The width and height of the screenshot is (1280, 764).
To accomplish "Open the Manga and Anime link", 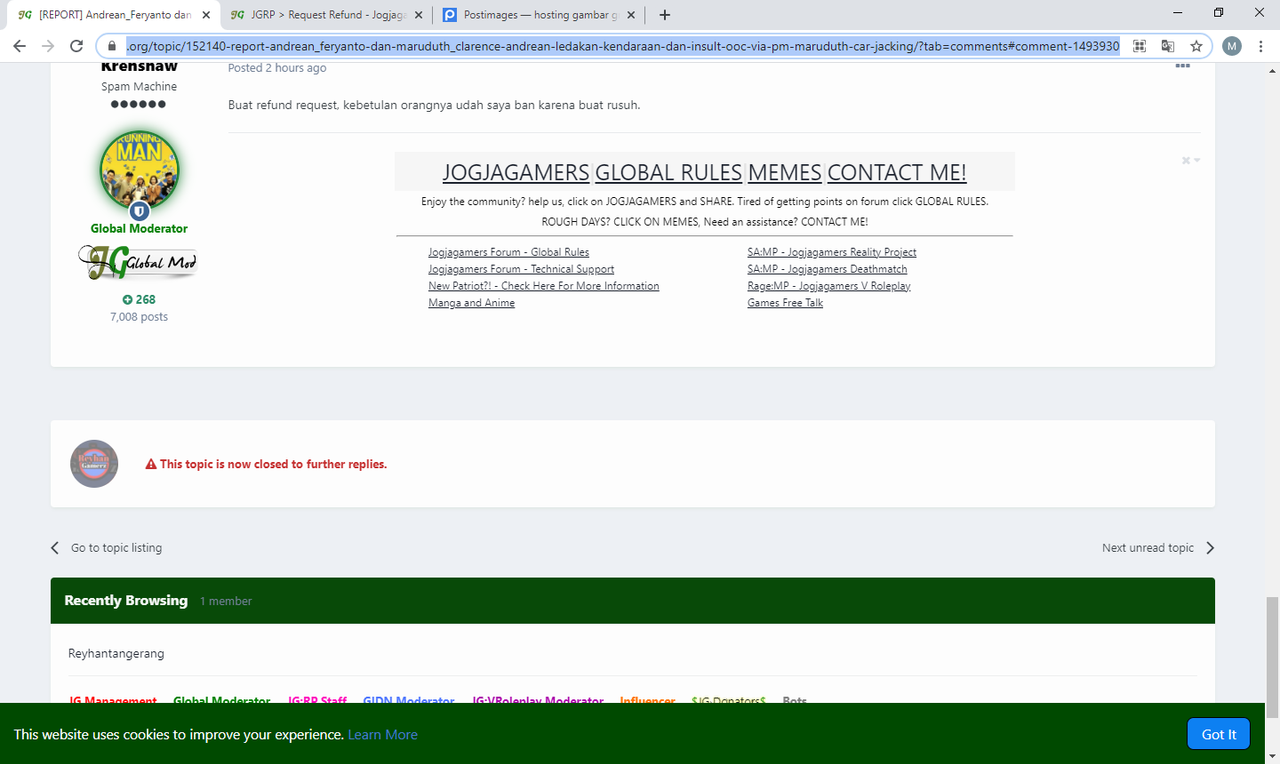I will (471, 303).
